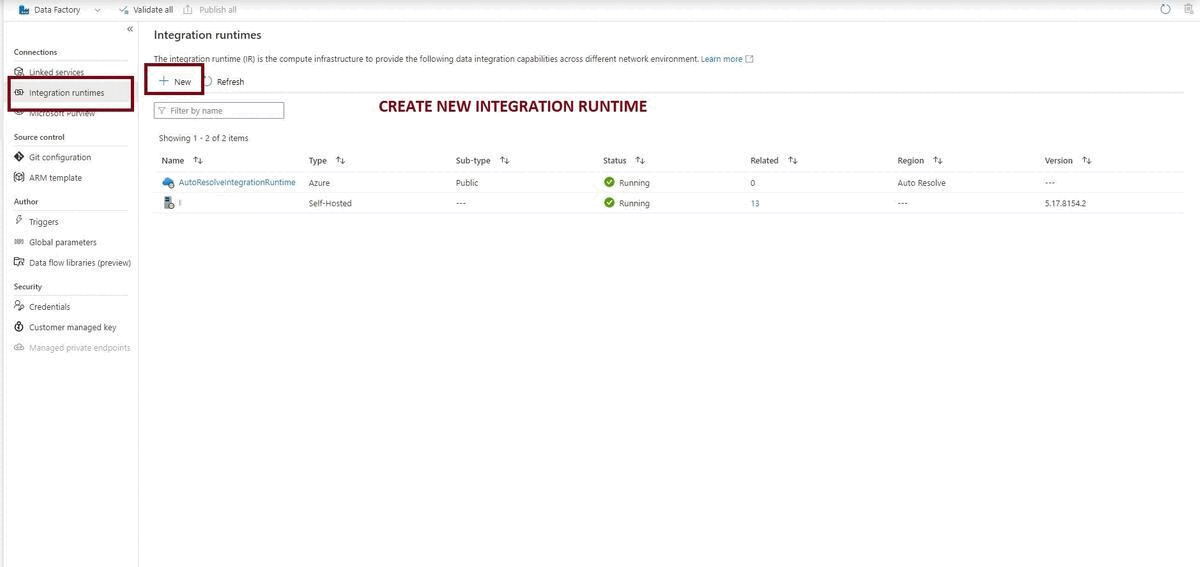Screen dimensions: 1200x567
Task: Sort by Name column arrows
Action: click(198, 160)
